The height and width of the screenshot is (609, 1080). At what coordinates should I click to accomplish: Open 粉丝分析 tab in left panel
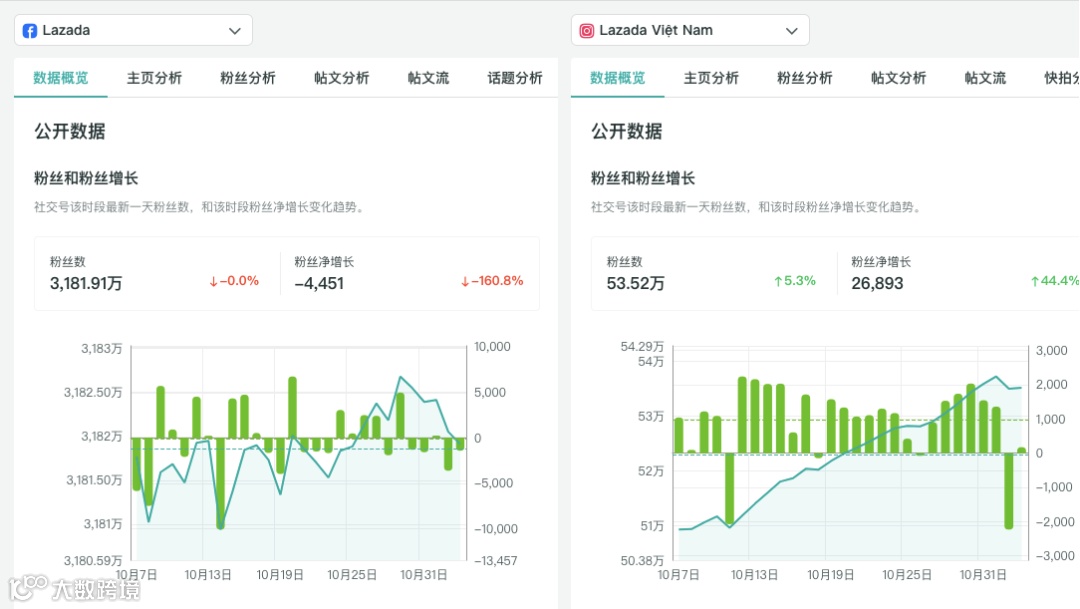point(248,78)
